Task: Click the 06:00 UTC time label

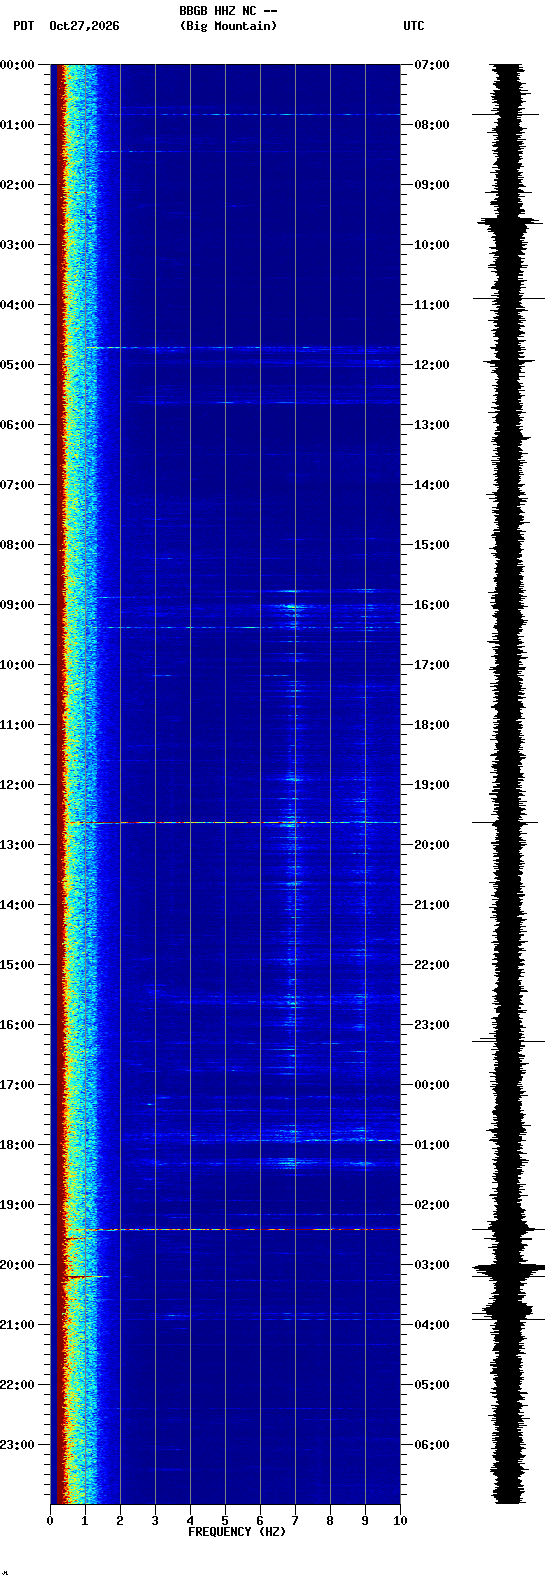Action: [432, 1445]
